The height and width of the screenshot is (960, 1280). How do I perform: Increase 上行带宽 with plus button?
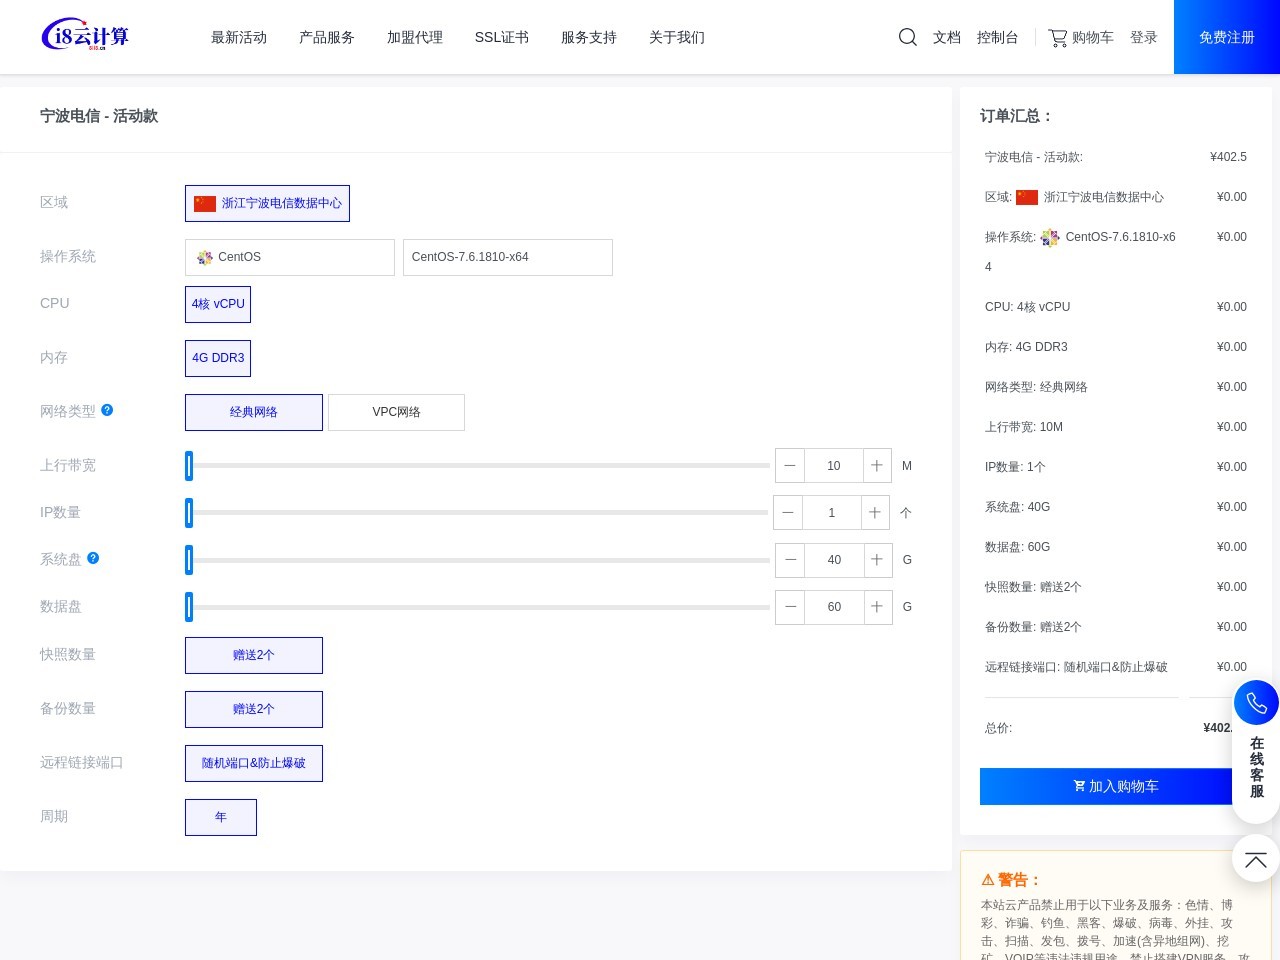877,465
